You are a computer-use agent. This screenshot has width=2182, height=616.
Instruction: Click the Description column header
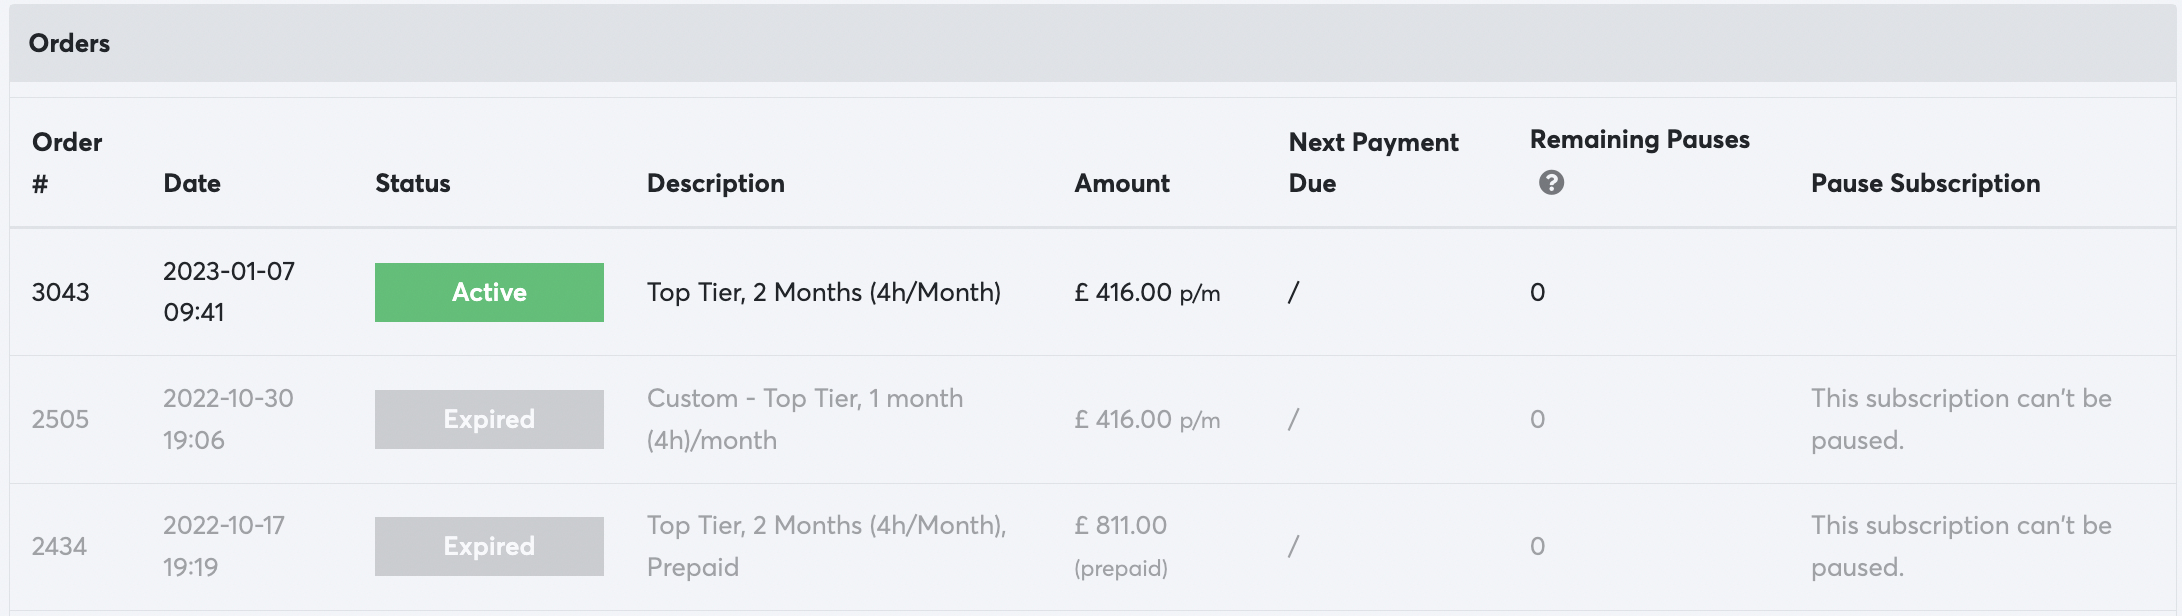coord(715,183)
